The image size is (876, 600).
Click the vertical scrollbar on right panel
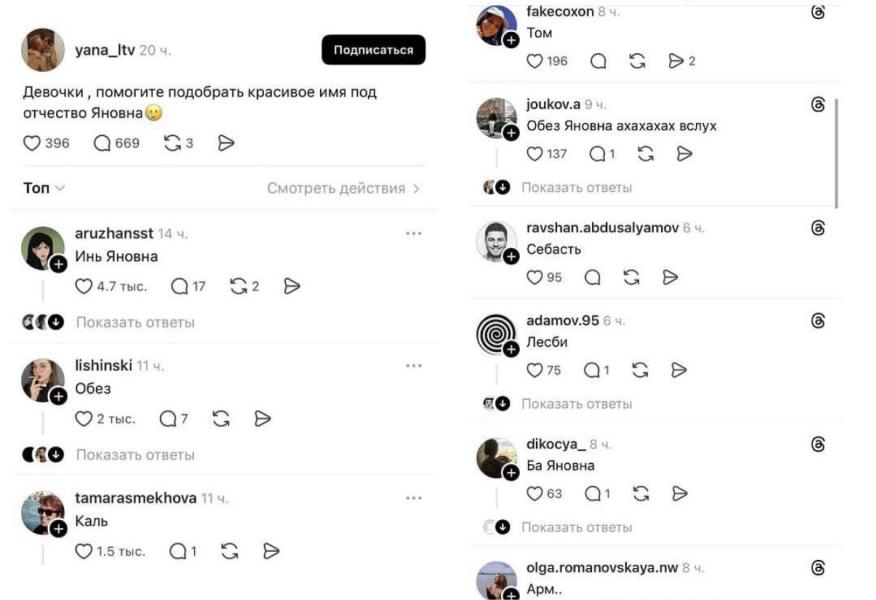(x=836, y=154)
